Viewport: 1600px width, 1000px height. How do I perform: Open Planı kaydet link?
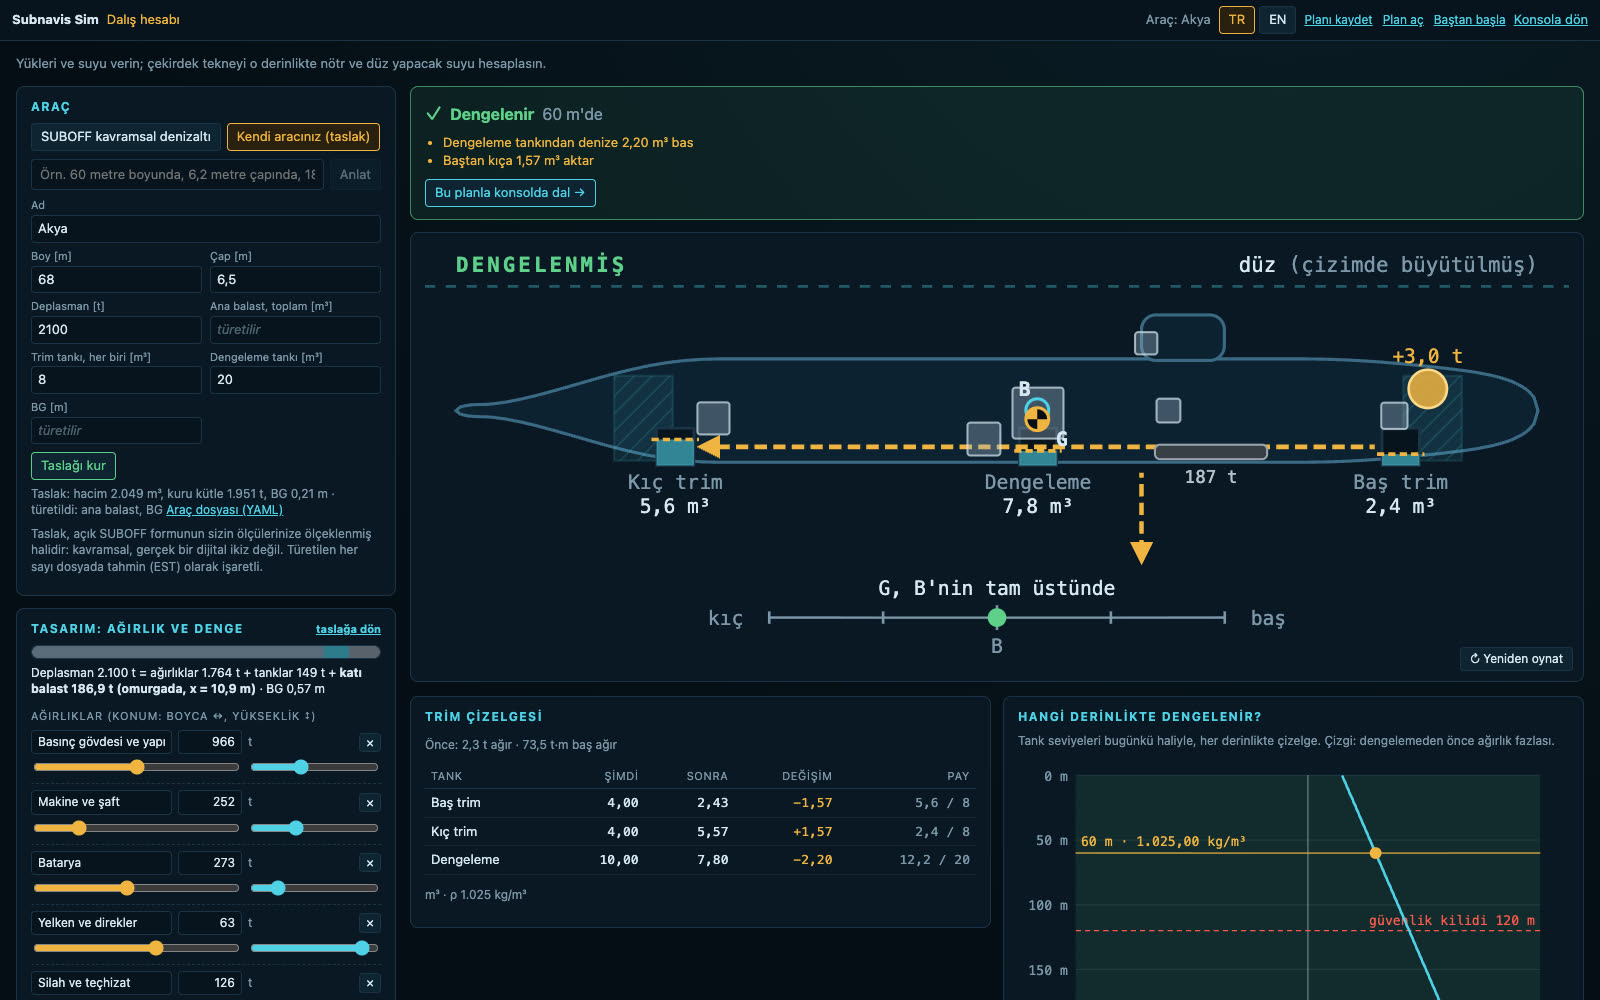[1338, 20]
